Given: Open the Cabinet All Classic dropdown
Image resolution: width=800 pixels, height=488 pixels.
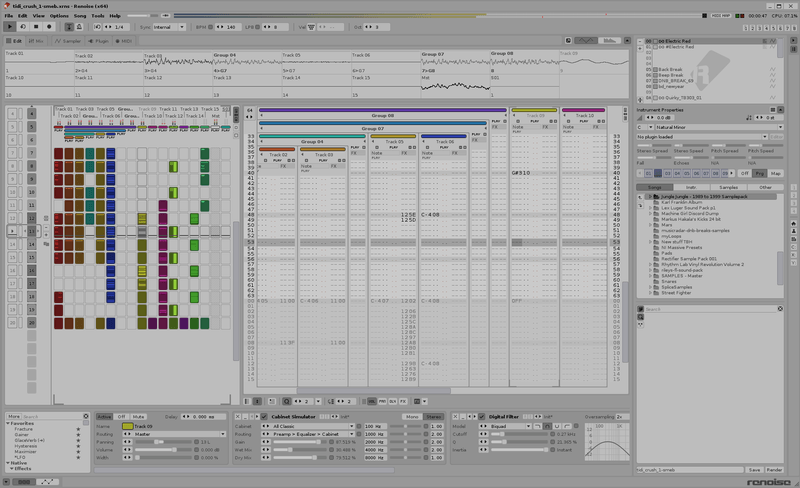Looking at the screenshot, I should tap(308, 426).
